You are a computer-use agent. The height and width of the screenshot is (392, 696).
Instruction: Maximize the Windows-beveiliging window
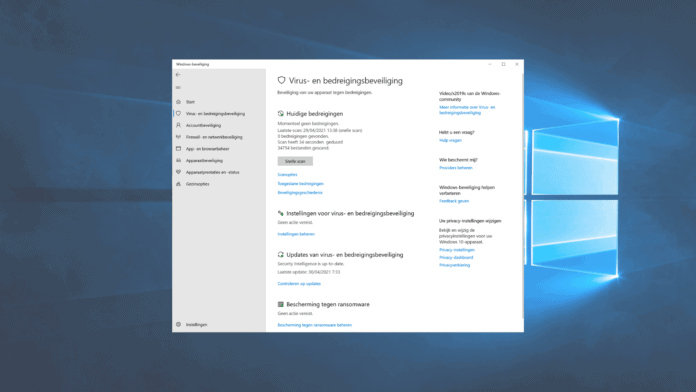coord(503,64)
